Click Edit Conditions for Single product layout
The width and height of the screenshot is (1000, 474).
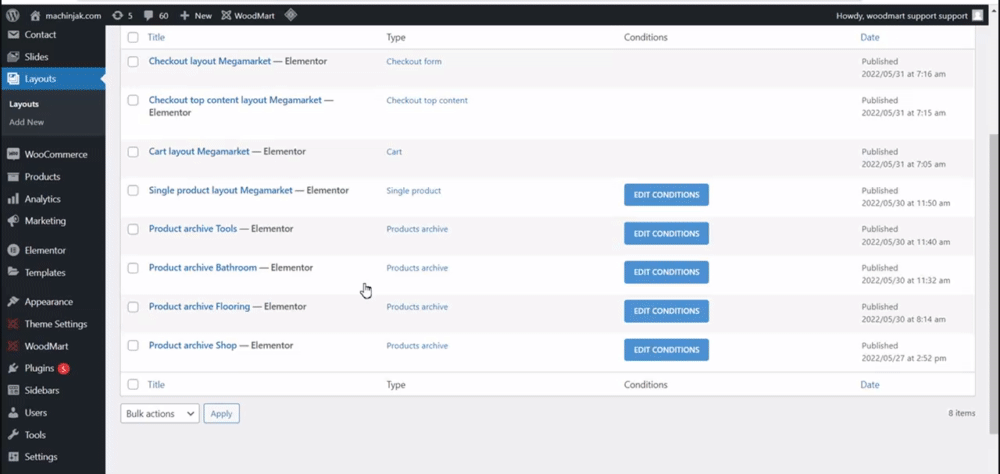[x=666, y=195]
